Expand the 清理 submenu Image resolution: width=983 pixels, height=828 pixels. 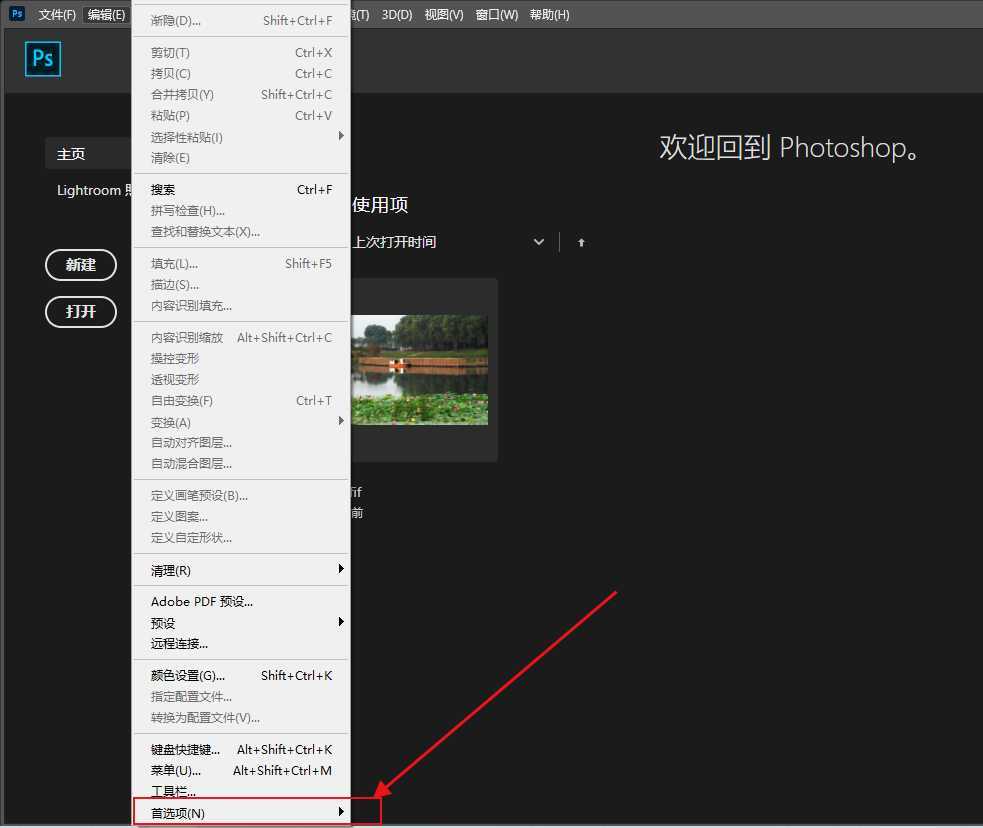[169, 570]
